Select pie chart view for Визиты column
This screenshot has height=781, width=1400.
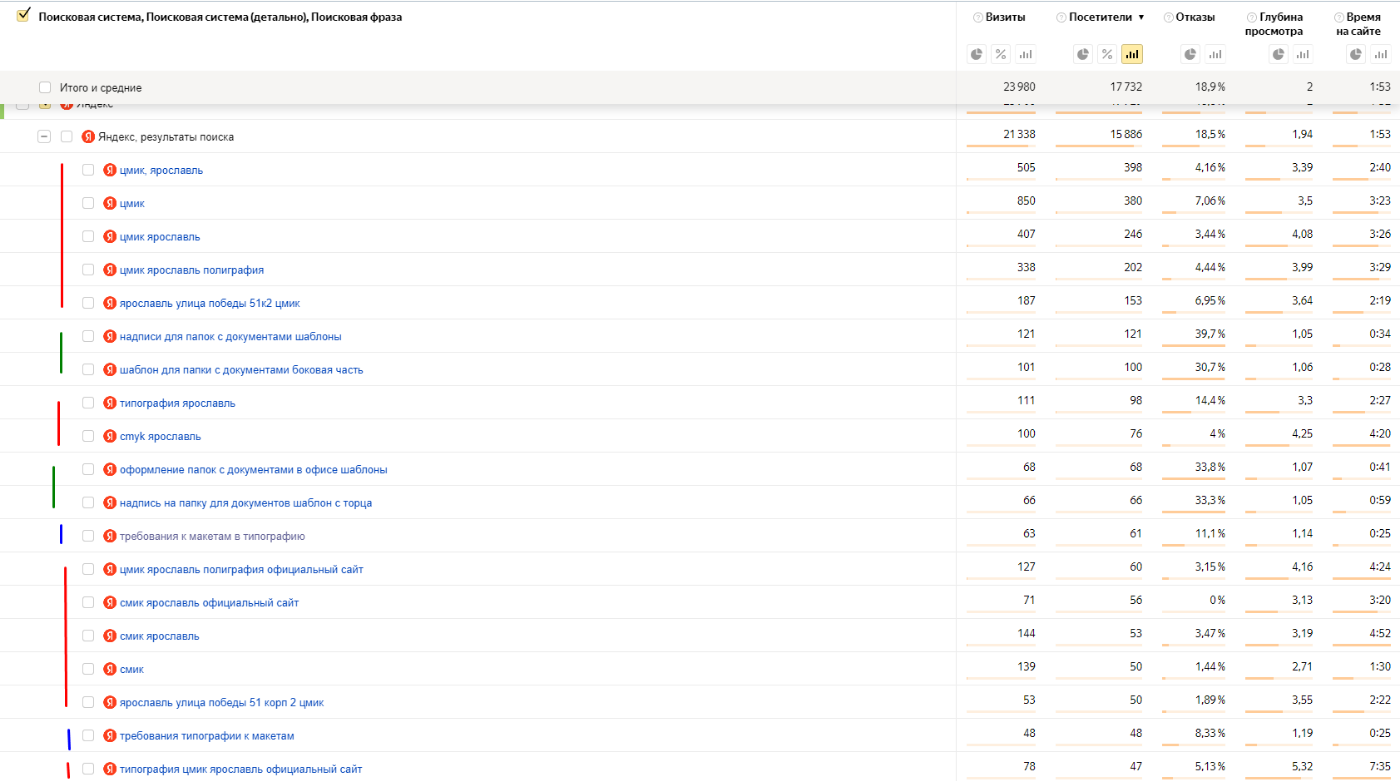point(976,54)
